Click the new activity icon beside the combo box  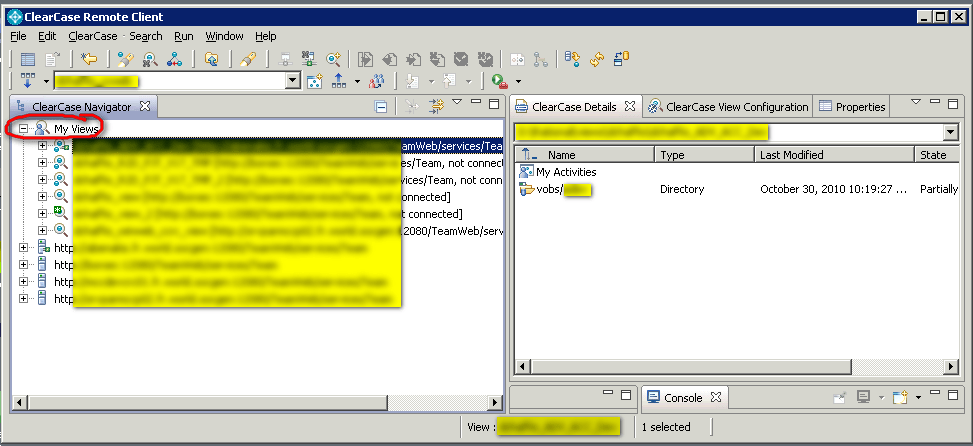(x=315, y=81)
